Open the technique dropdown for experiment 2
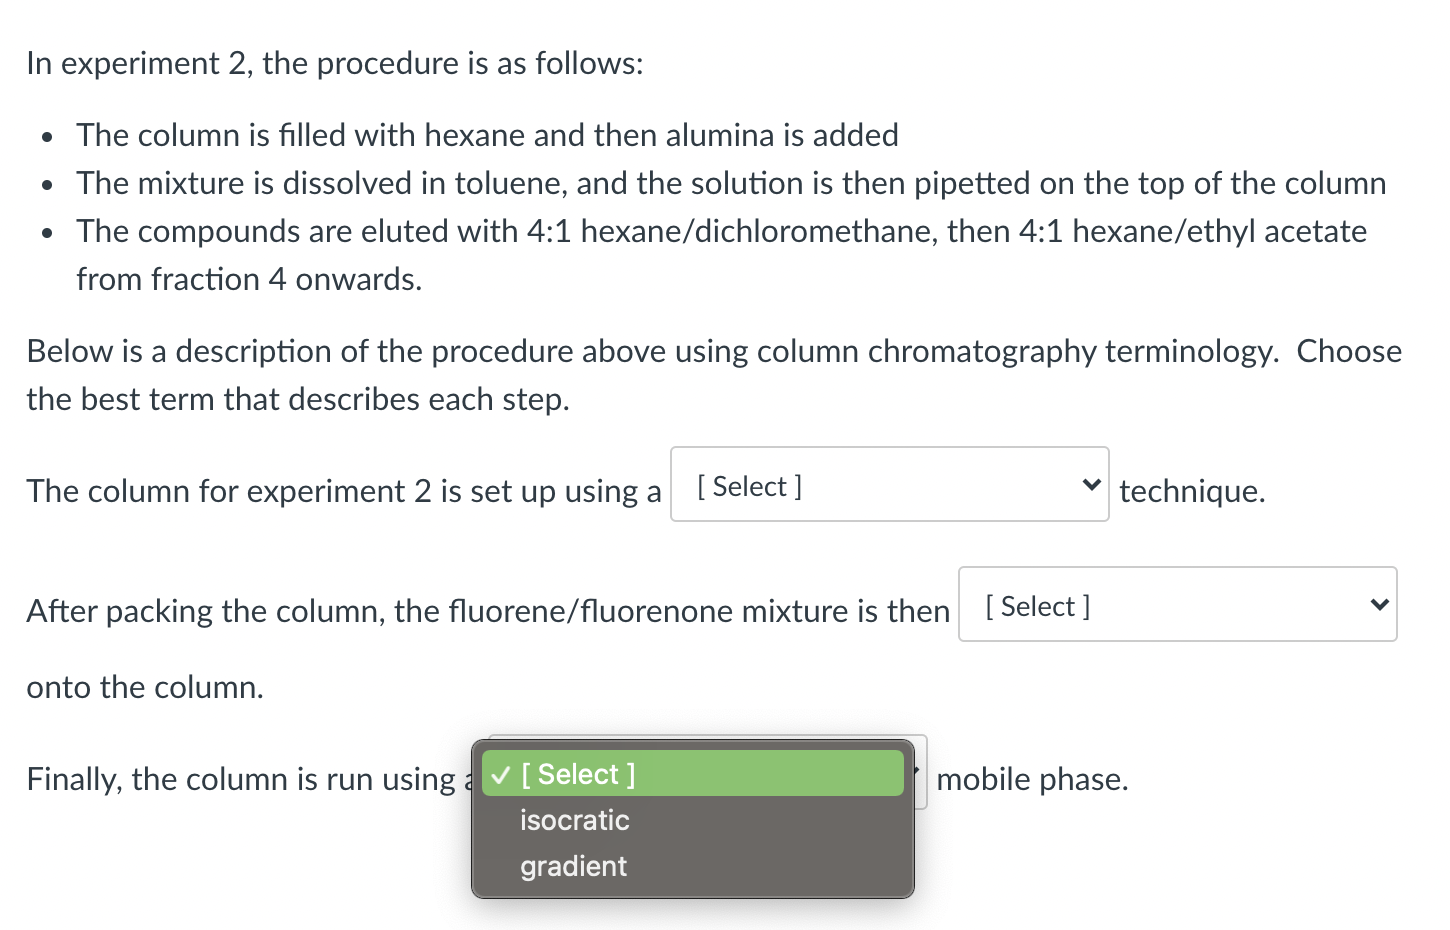 (x=888, y=484)
